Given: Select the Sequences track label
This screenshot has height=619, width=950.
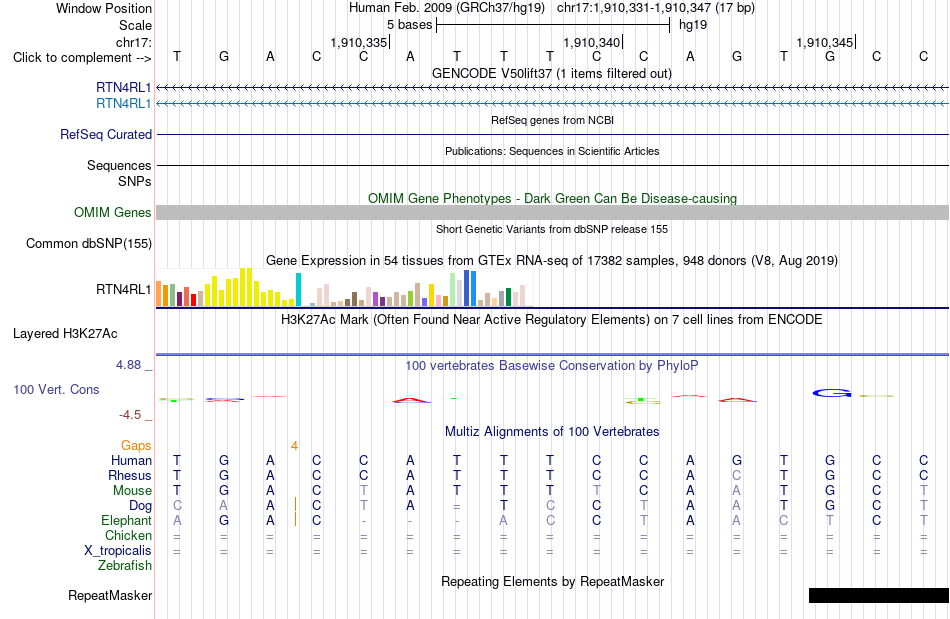Looking at the screenshot, I should coord(119,165).
